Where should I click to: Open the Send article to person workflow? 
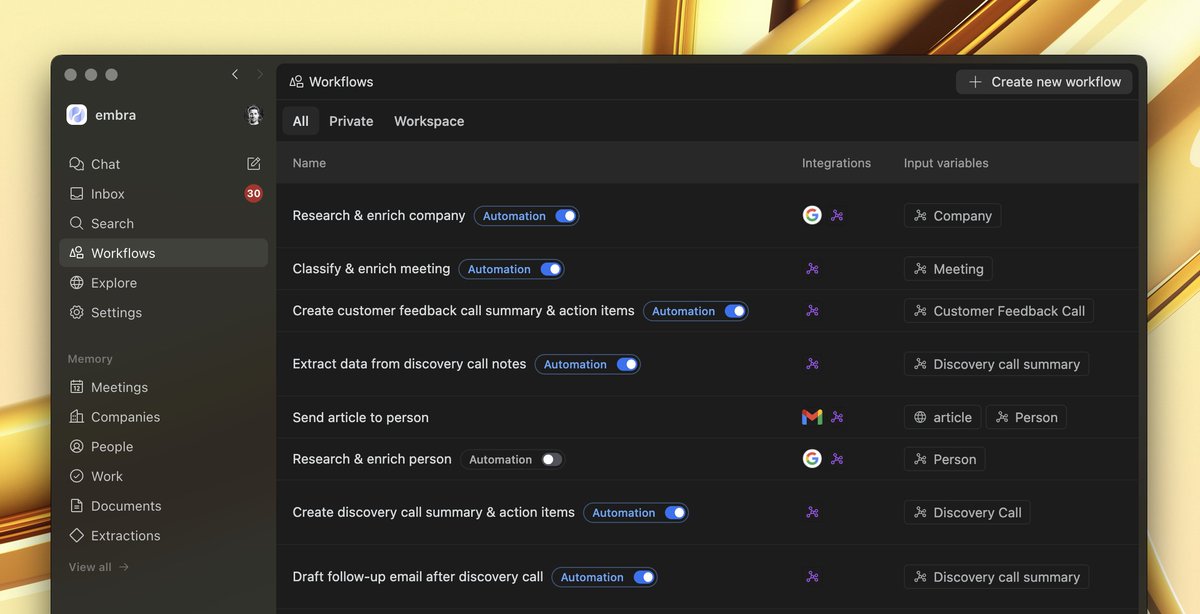pos(361,417)
